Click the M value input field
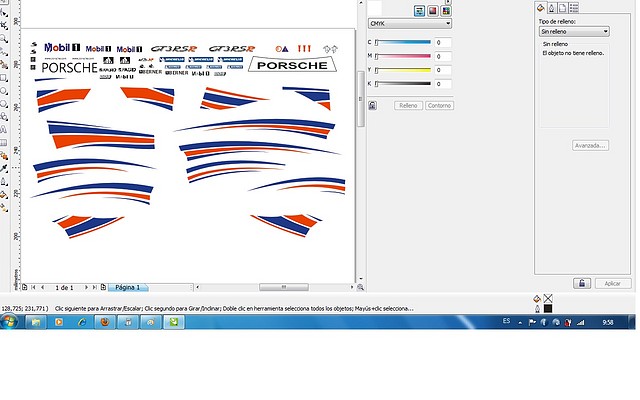The width and height of the screenshot is (640, 400). click(x=443, y=56)
